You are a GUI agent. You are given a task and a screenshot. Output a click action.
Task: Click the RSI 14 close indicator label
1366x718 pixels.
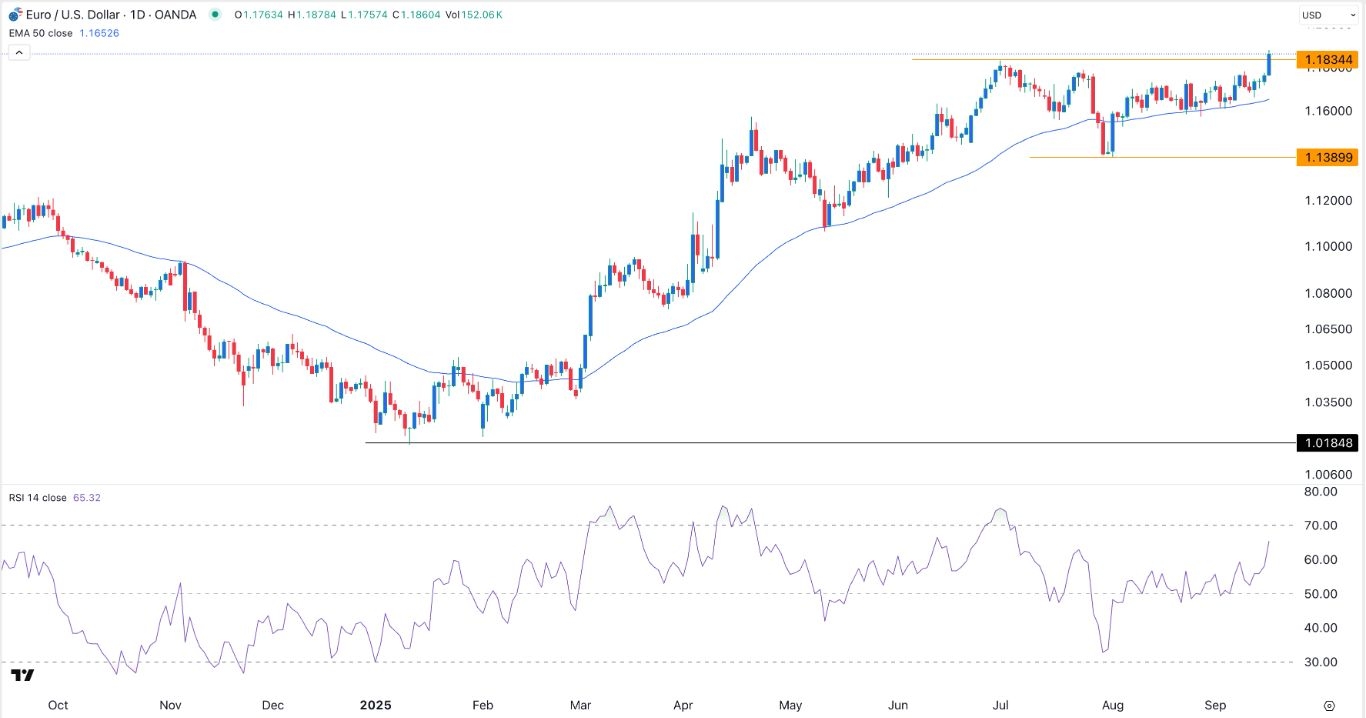point(35,497)
